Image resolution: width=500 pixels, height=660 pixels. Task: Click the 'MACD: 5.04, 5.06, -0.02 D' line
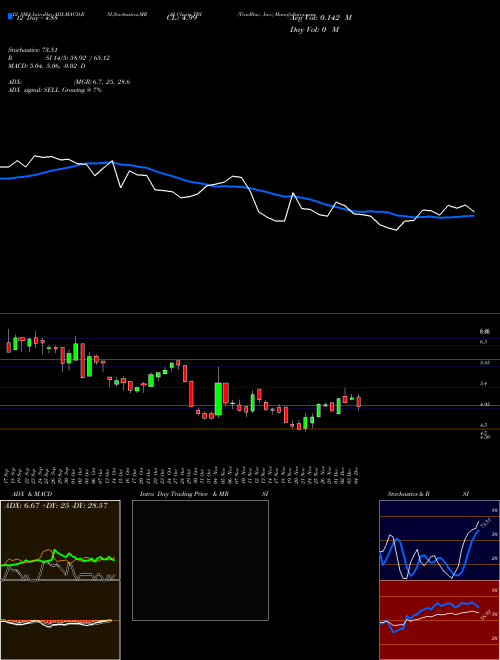coord(47,66)
